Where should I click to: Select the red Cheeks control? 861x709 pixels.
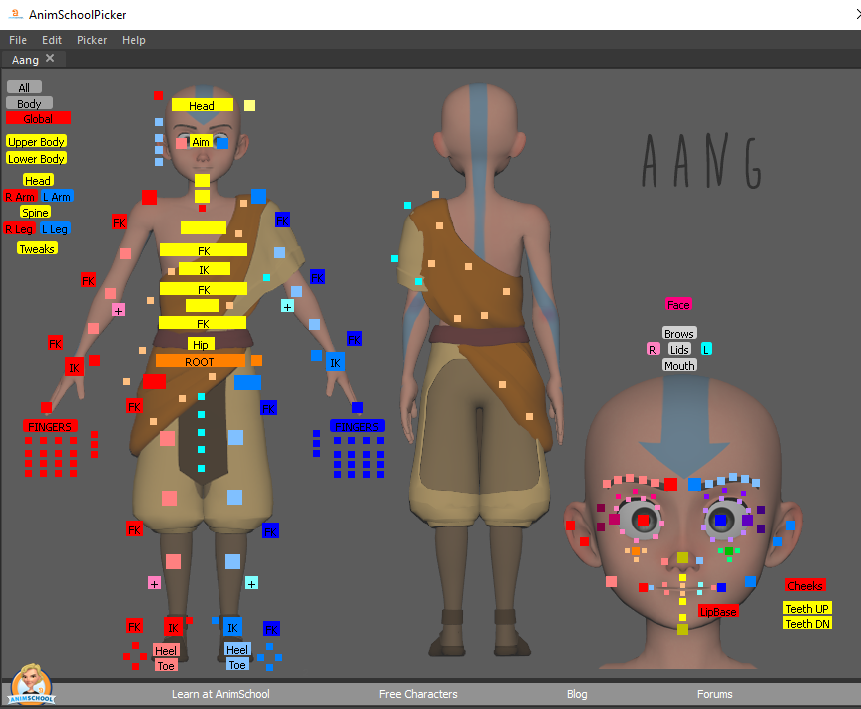coord(805,585)
